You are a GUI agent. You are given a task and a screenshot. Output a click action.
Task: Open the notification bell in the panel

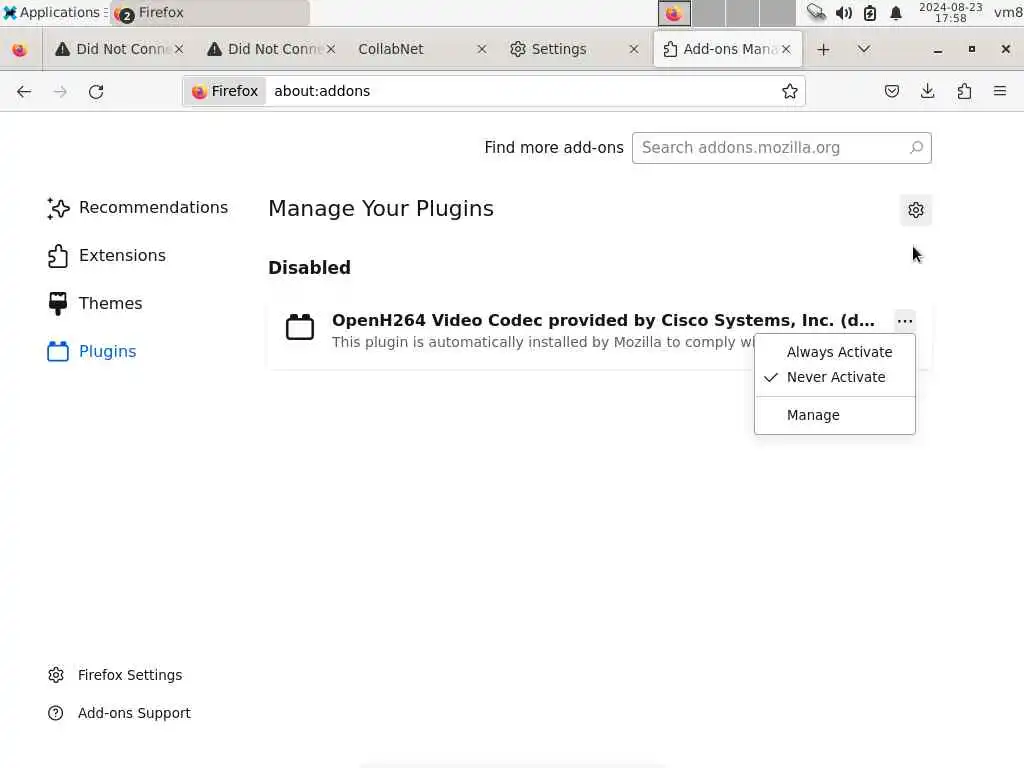coord(896,13)
